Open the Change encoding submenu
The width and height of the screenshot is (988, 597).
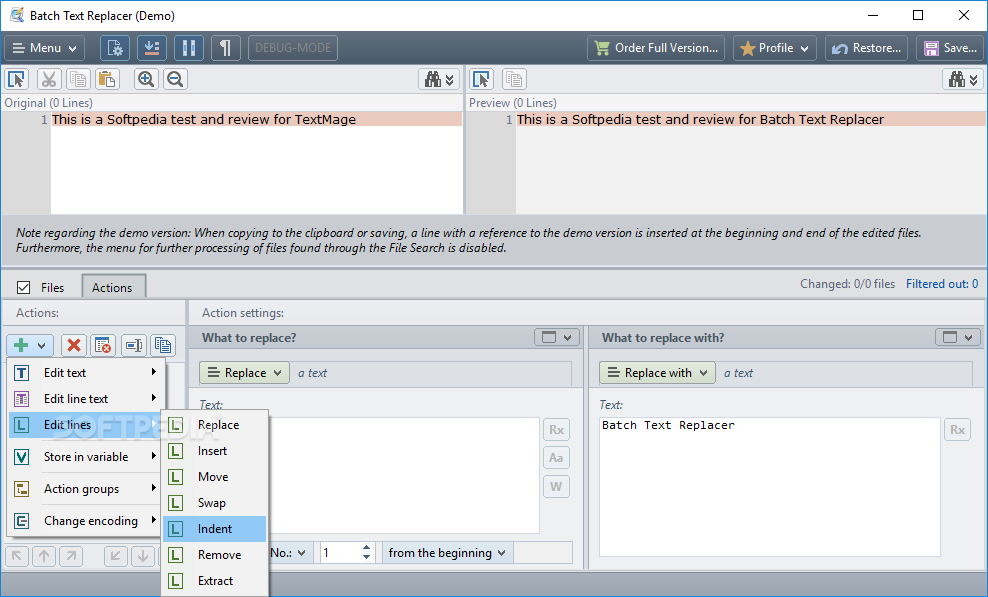(x=86, y=521)
